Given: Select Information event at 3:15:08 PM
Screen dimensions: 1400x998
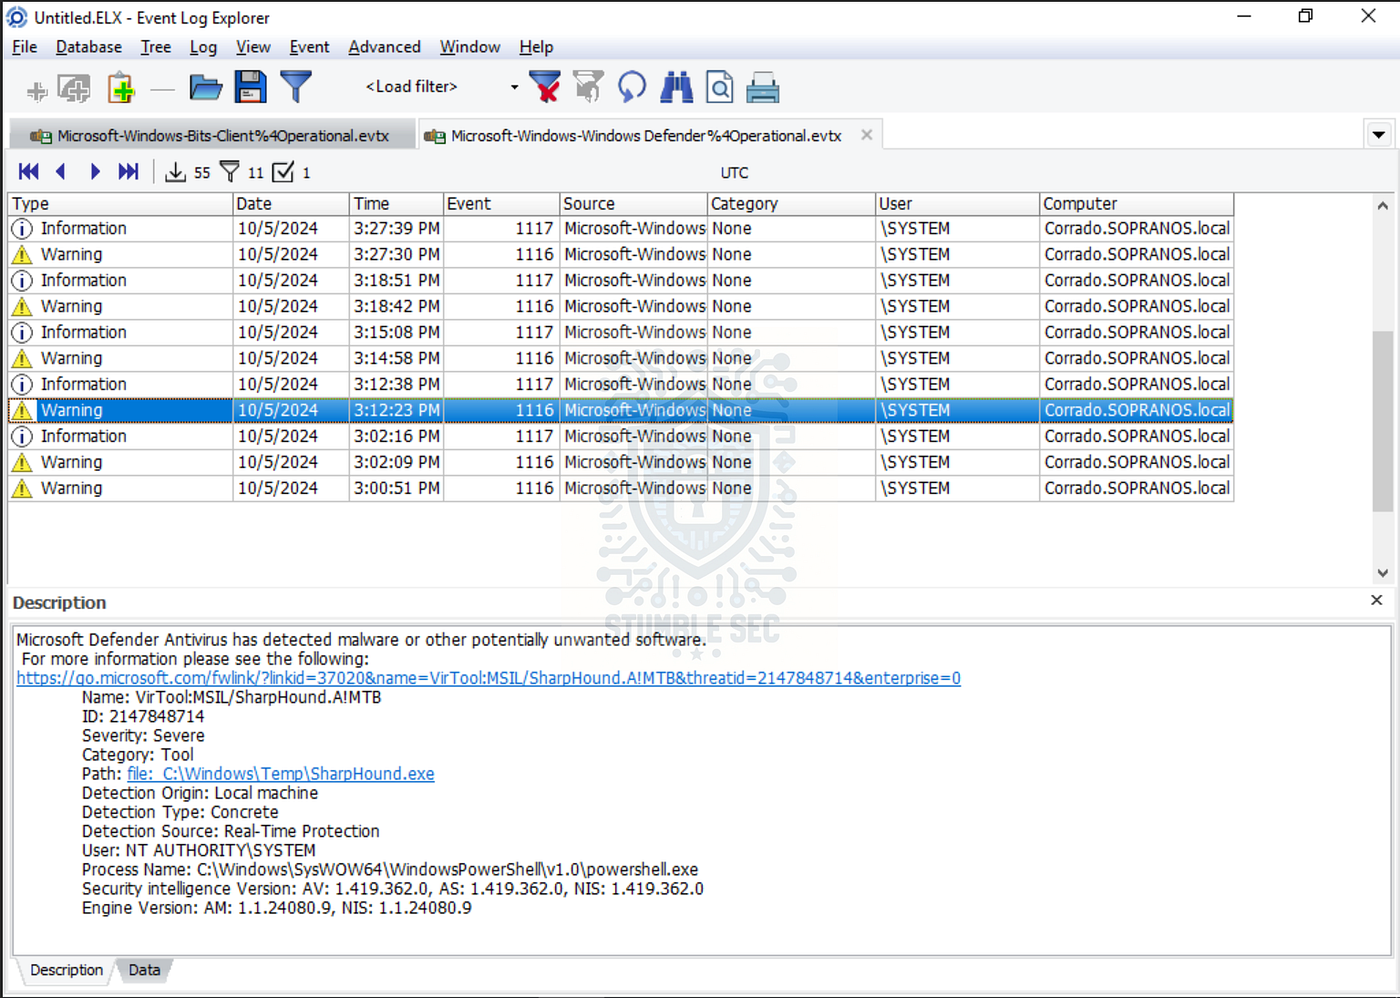Looking at the screenshot, I should [620, 333].
